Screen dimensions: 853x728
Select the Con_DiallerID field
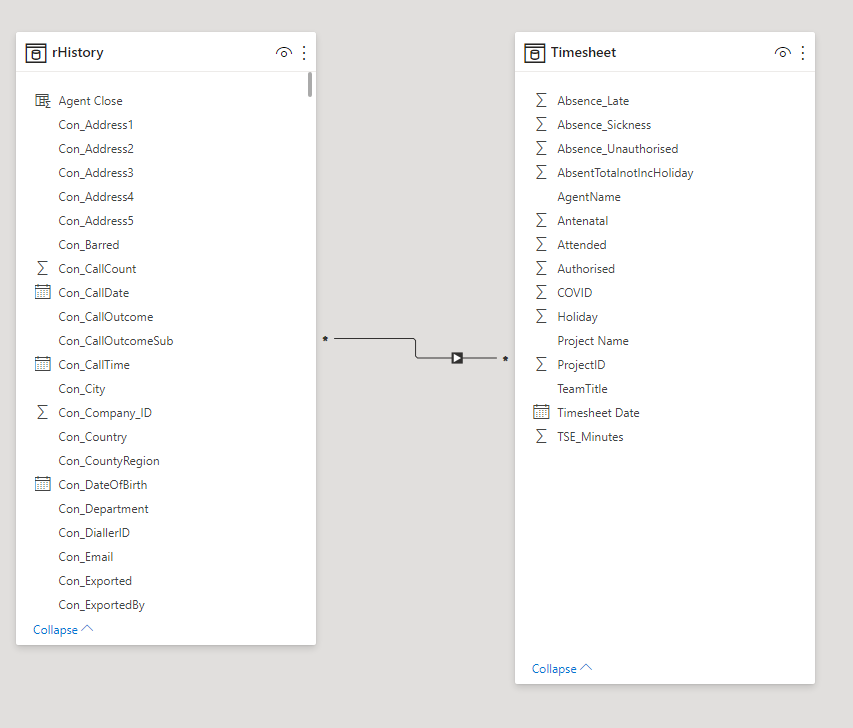point(94,533)
